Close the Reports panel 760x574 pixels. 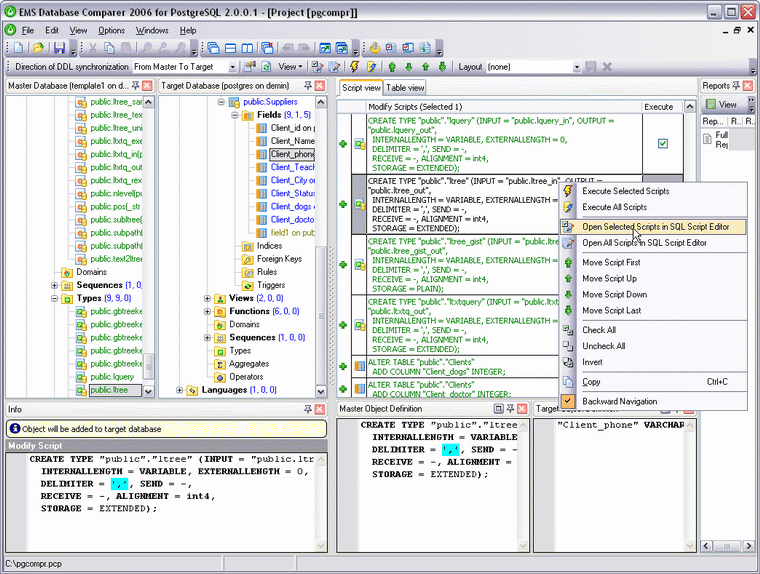coord(748,86)
